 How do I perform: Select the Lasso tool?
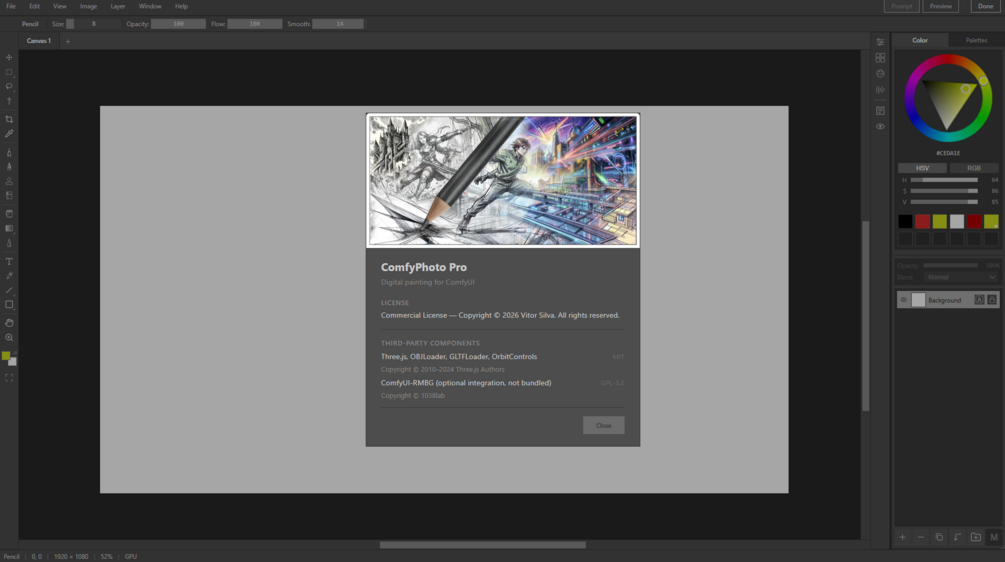coord(9,87)
